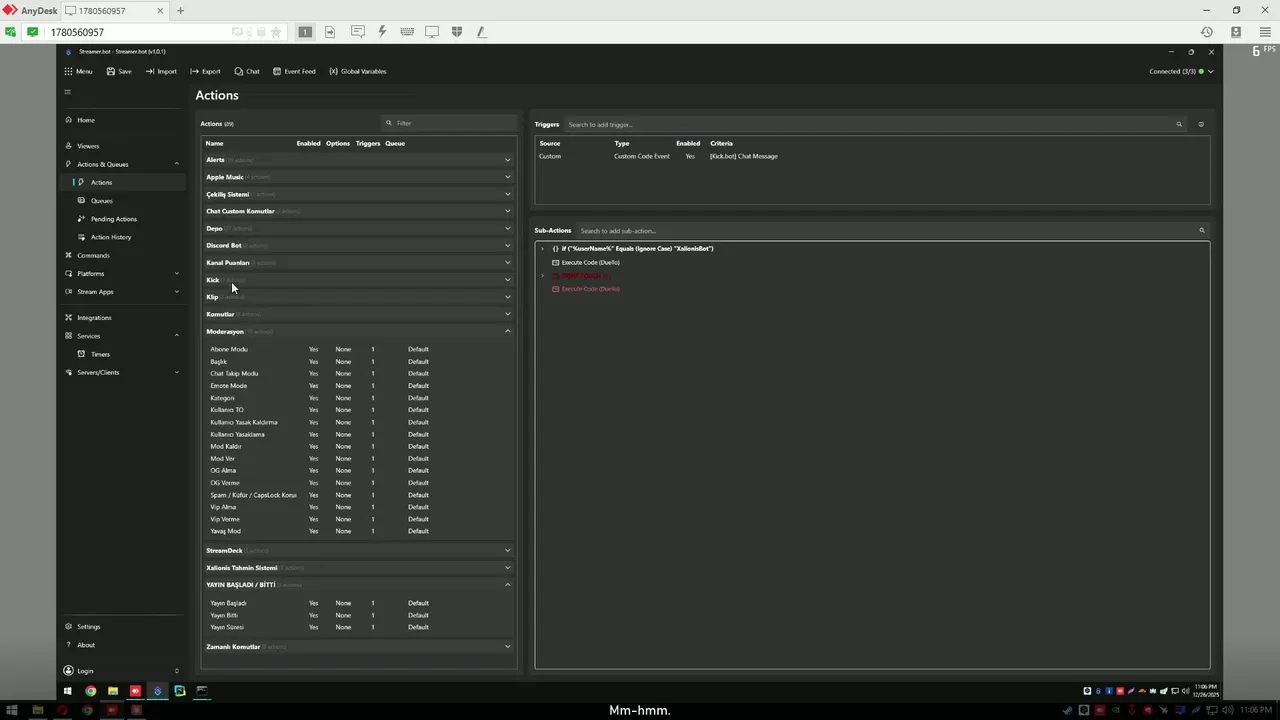The height and width of the screenshot is (720, 1280).
Task: Click Login at the sidebar bottom
Action: (x=85, y=671)
